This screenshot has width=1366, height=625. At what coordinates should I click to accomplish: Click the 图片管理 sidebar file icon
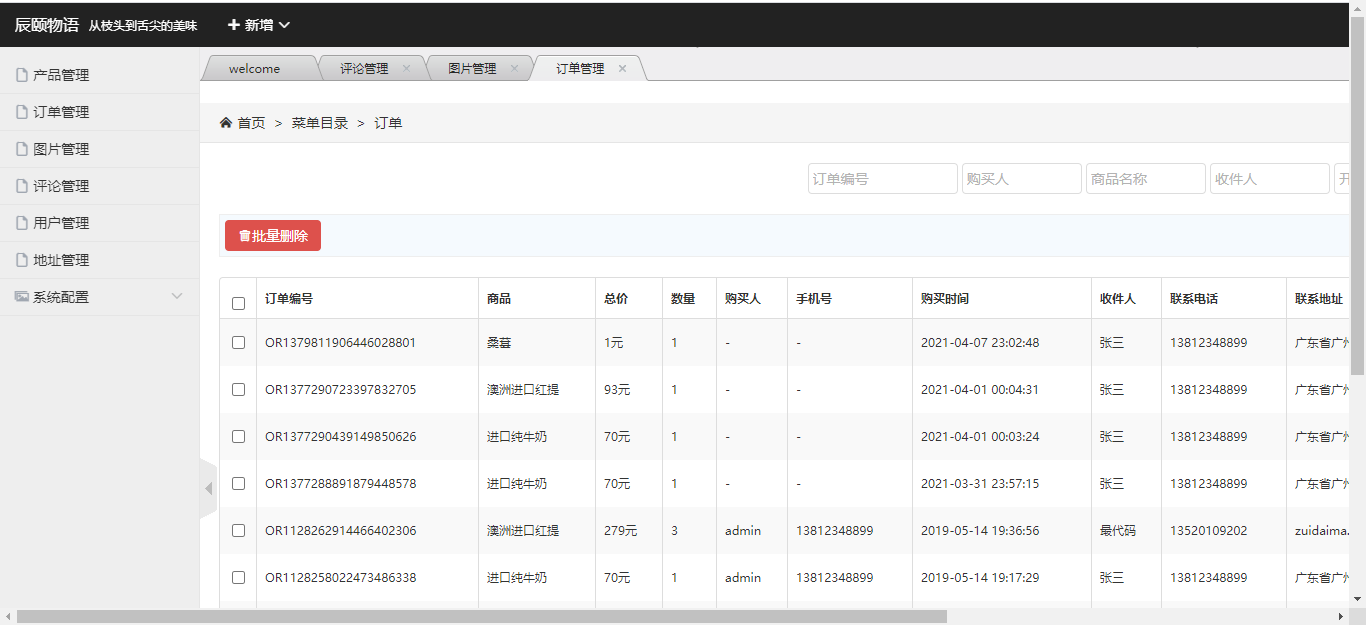(x=22, y=149)
